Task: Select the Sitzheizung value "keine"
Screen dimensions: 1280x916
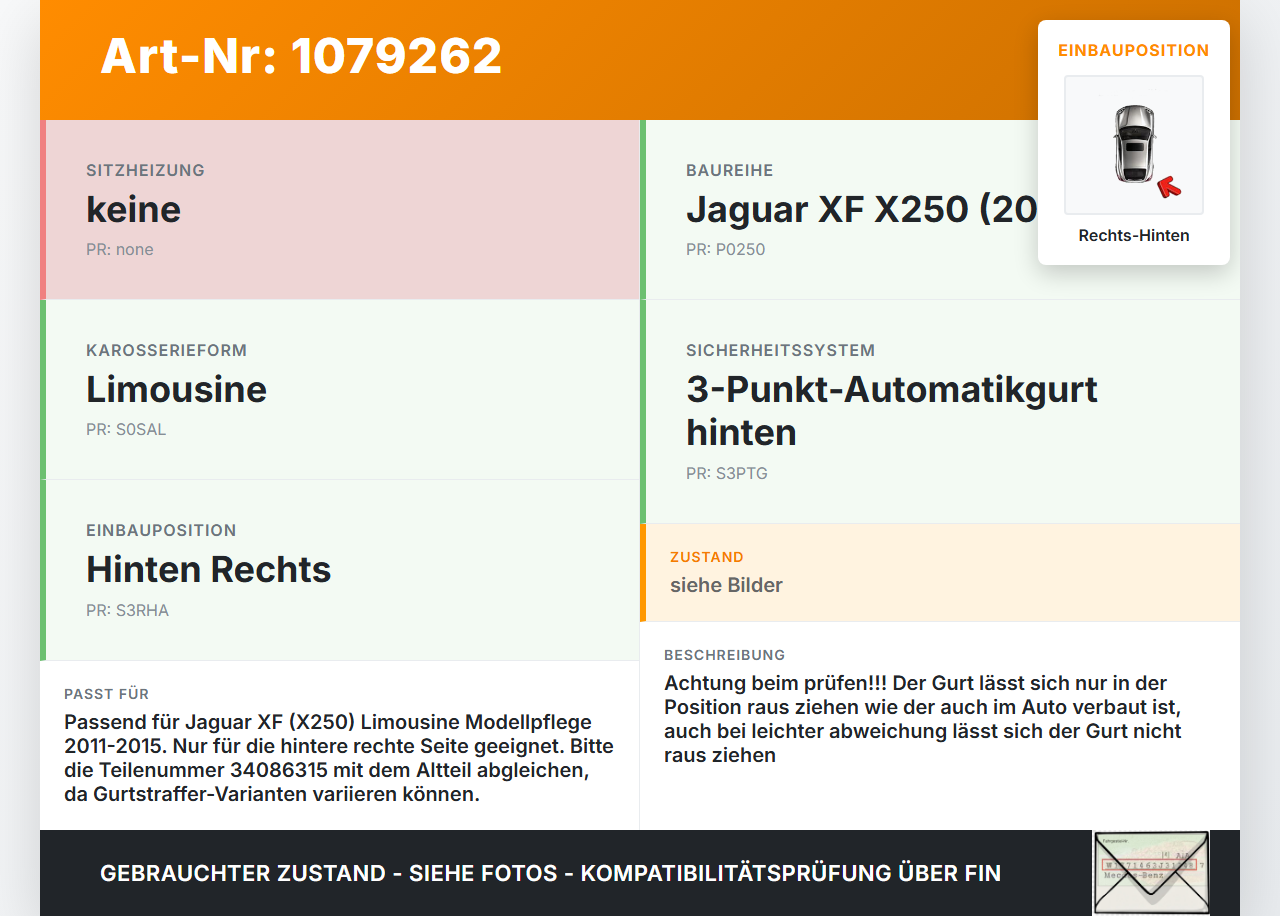Action: 134,209
